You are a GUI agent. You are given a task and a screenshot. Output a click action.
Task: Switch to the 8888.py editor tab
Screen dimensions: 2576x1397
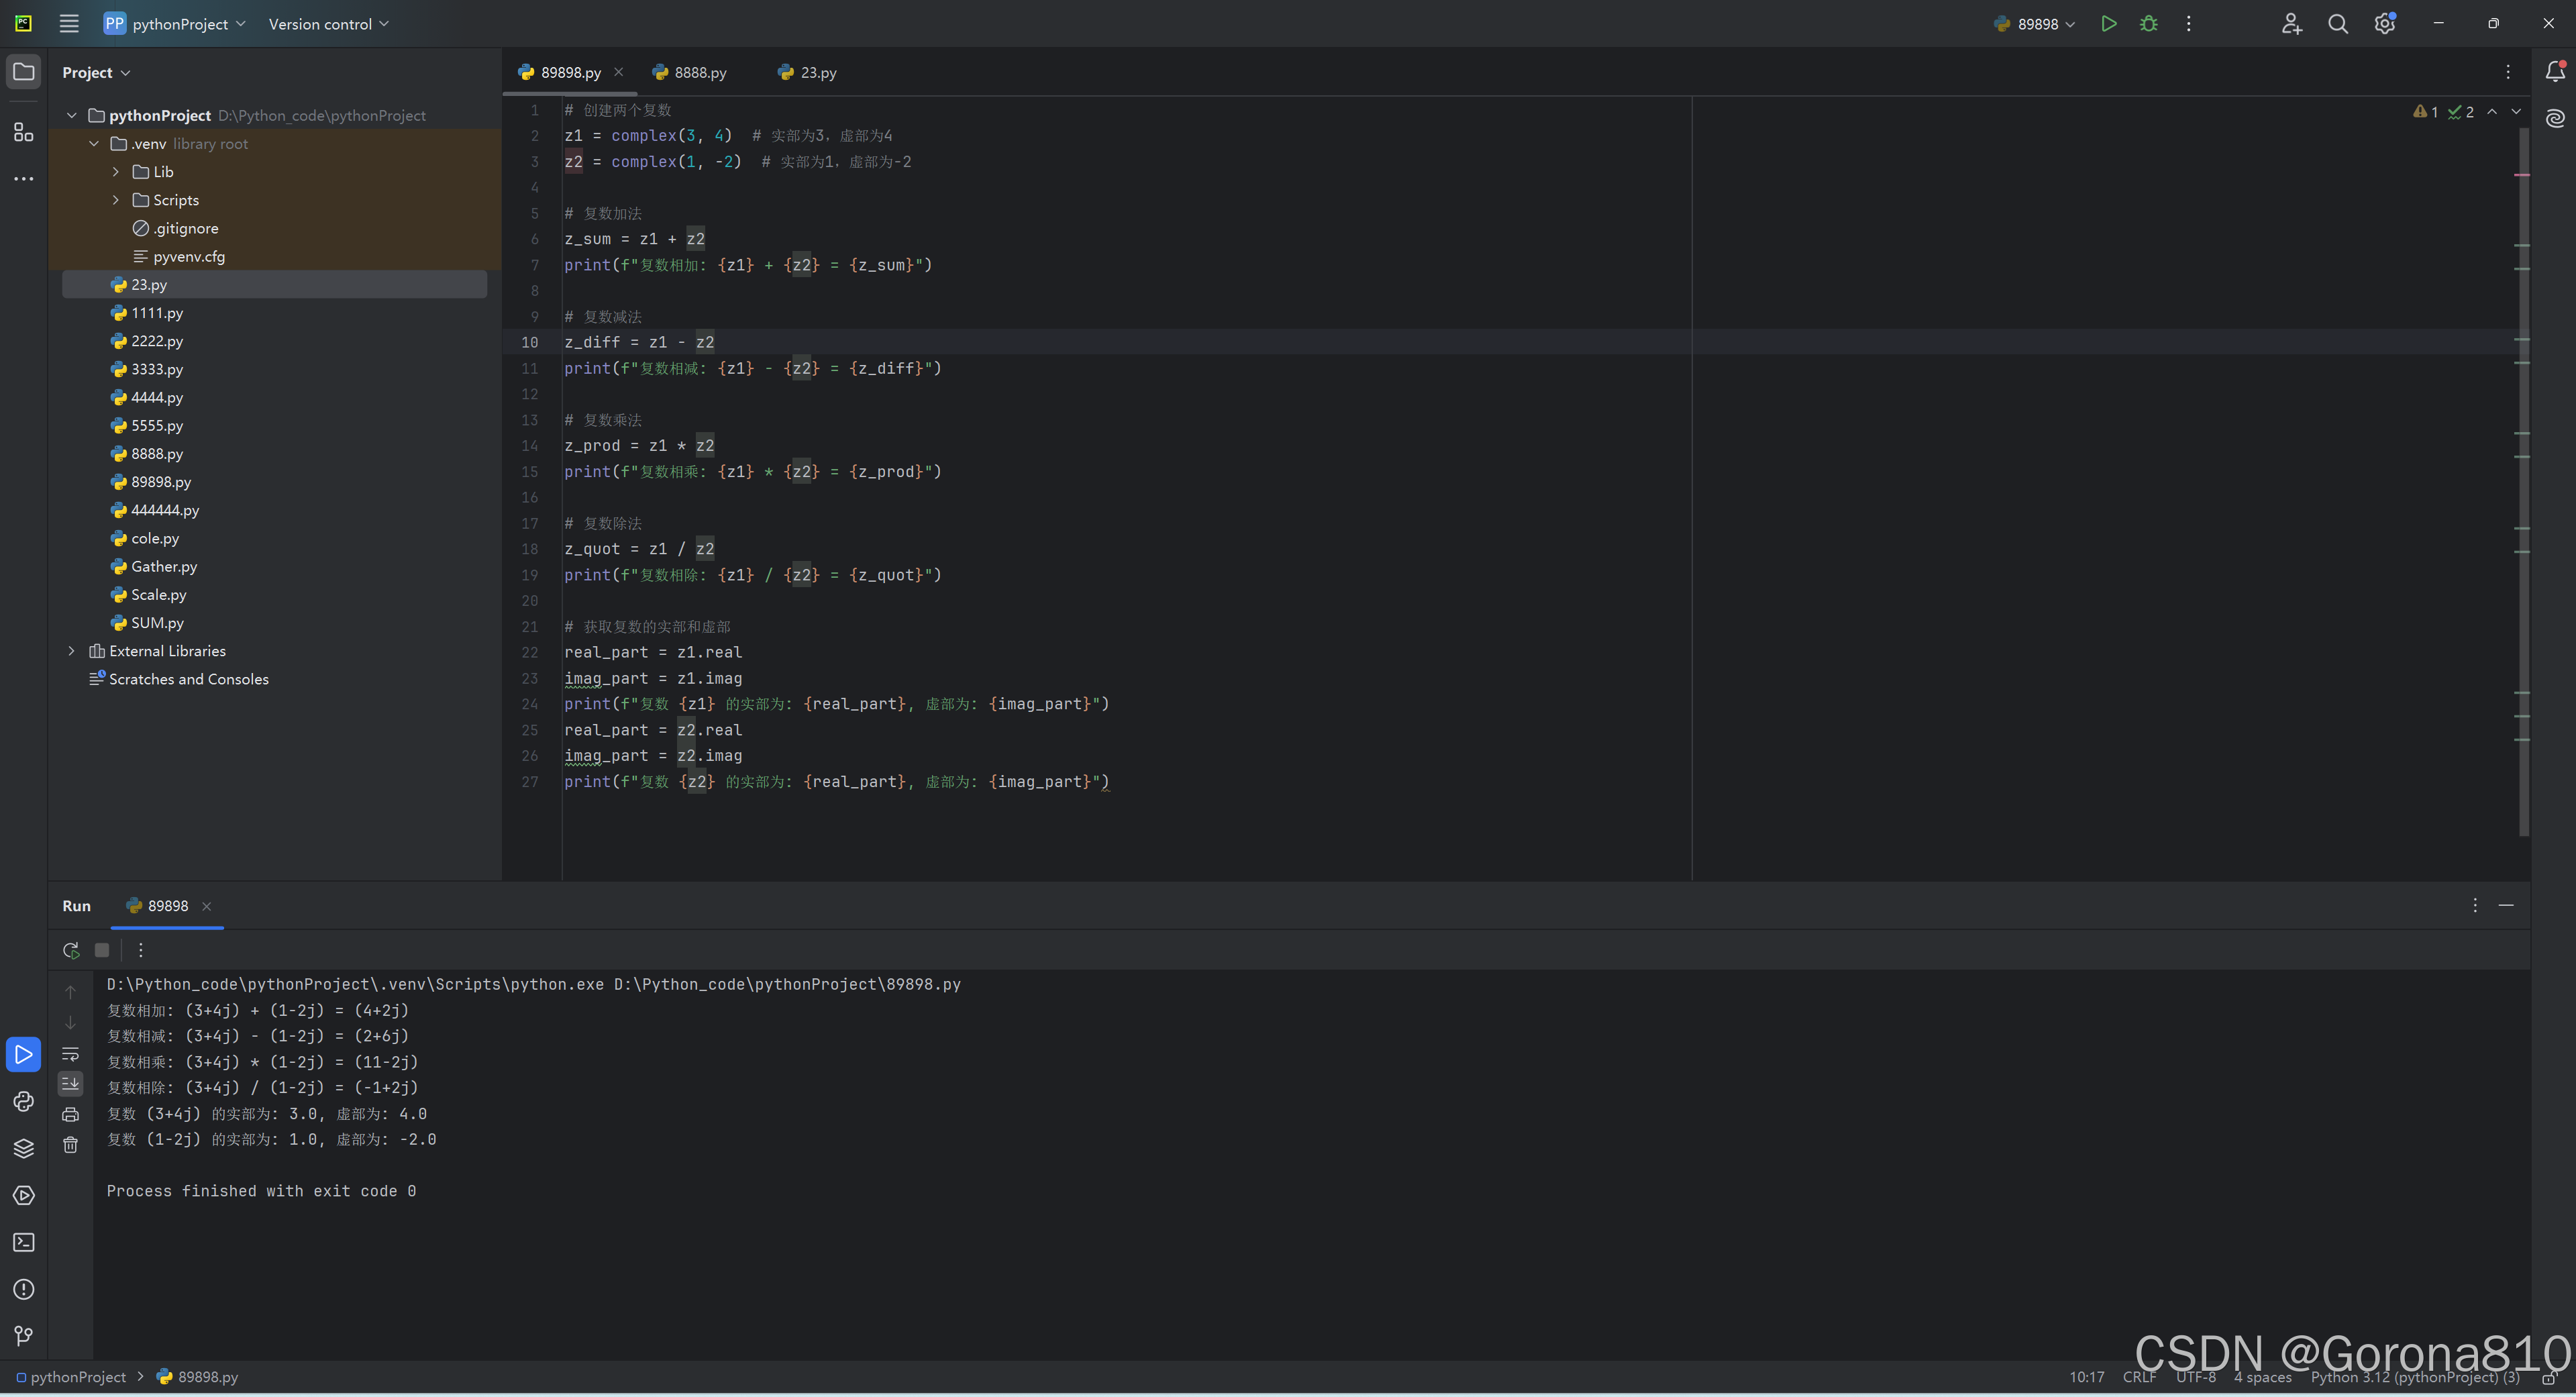coord(699,72)
